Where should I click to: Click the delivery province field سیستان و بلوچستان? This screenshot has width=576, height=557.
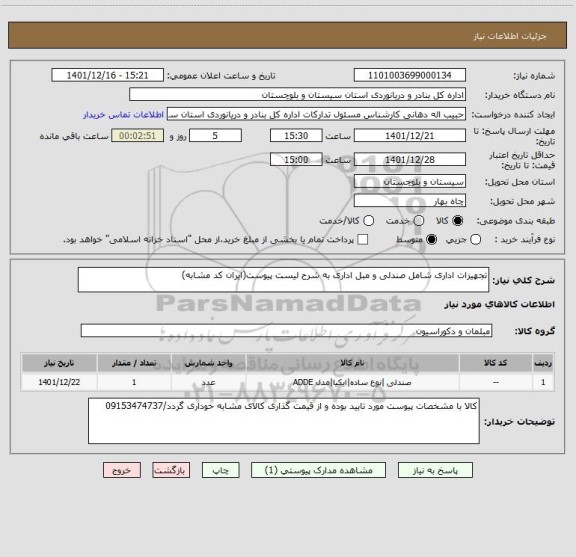410,182
